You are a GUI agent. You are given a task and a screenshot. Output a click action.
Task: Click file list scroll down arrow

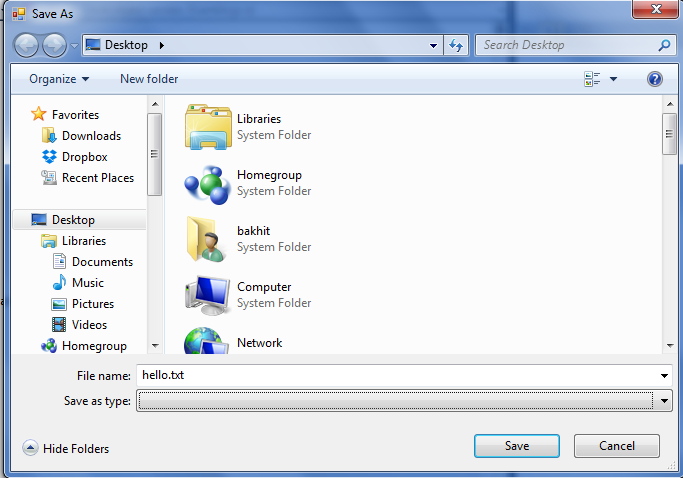click(670, 346)
